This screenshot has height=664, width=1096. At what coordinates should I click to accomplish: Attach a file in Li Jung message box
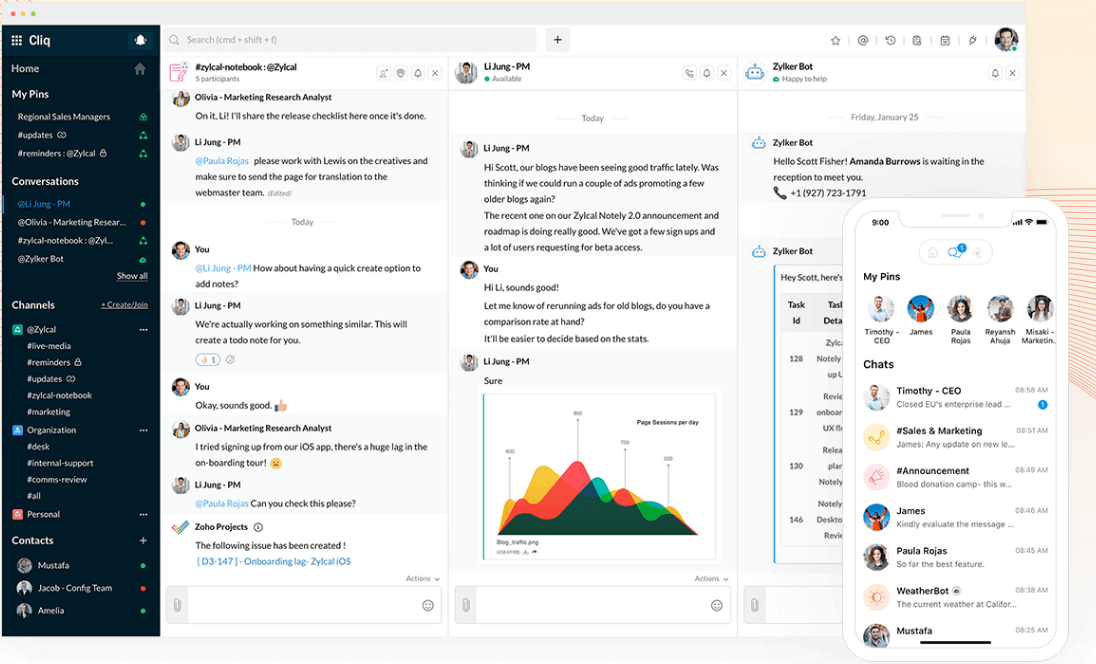pos(466,605)
